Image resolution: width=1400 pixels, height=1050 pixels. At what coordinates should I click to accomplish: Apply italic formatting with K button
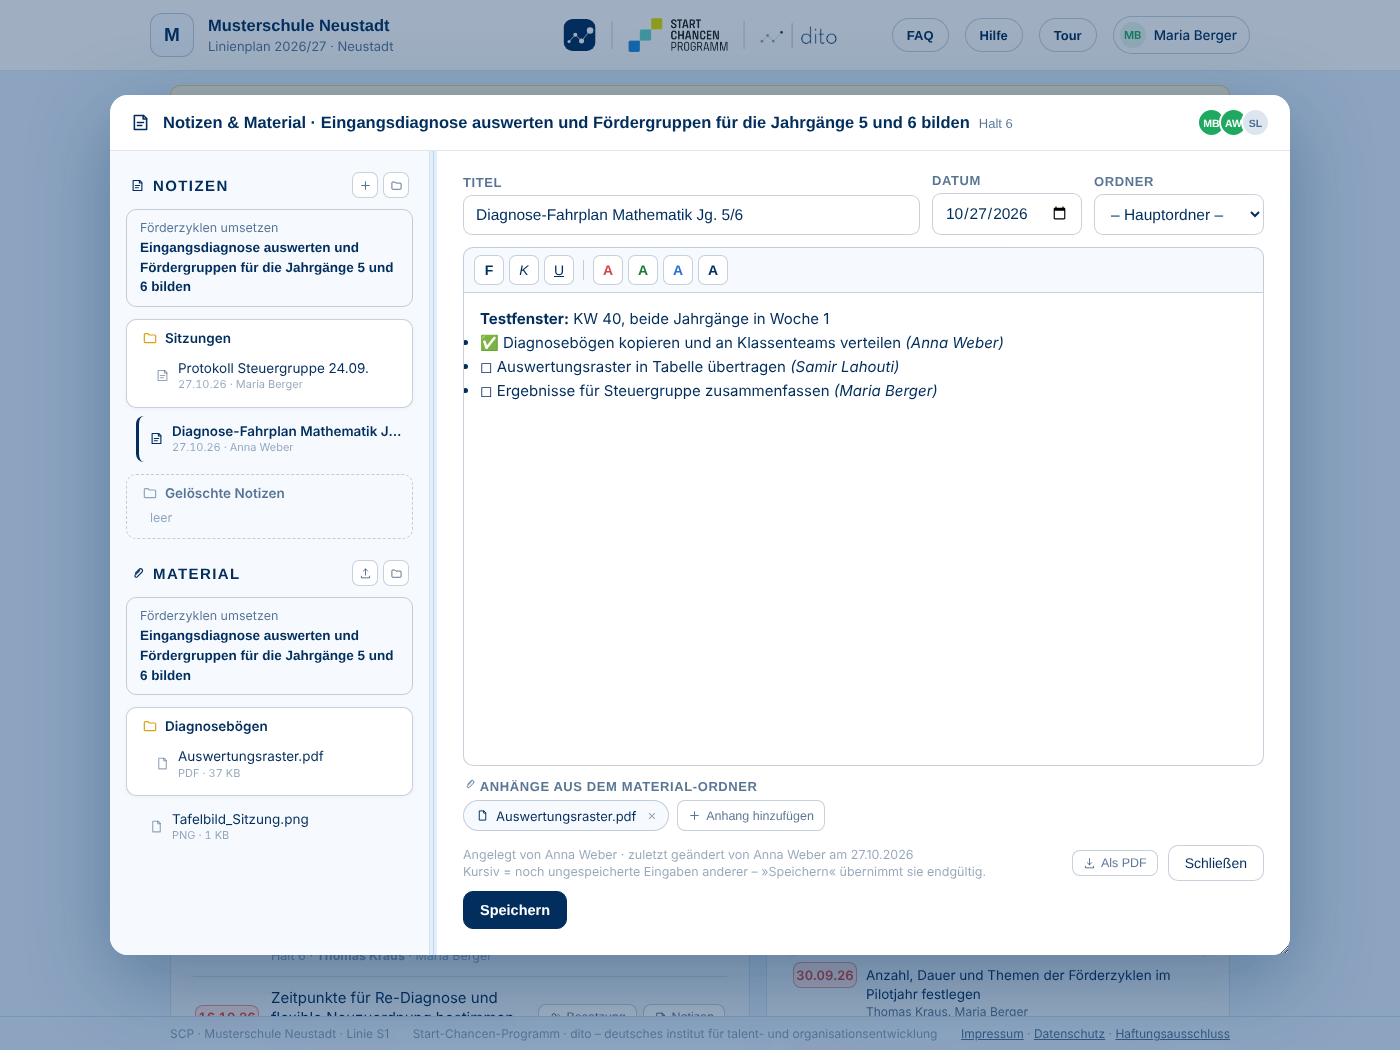[x=524, y=270]
